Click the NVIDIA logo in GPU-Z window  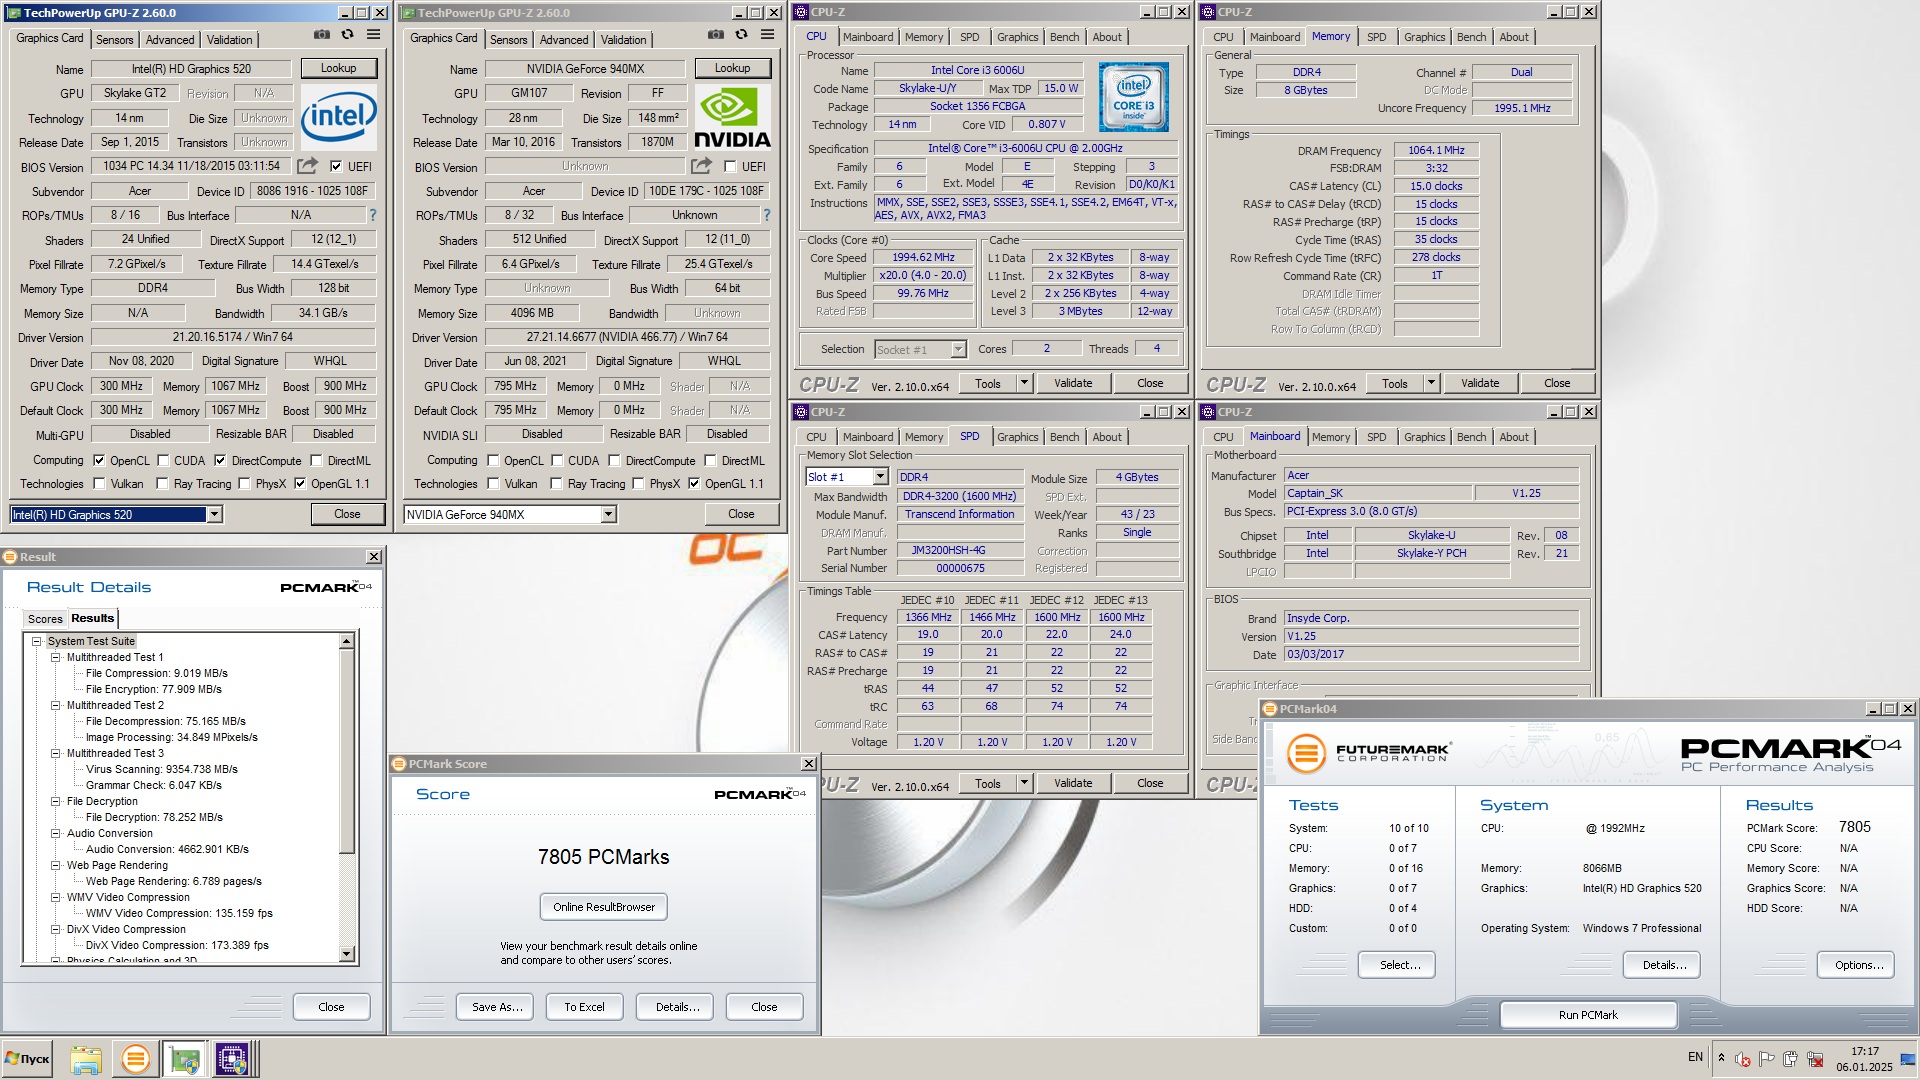(x=732, y=118)
